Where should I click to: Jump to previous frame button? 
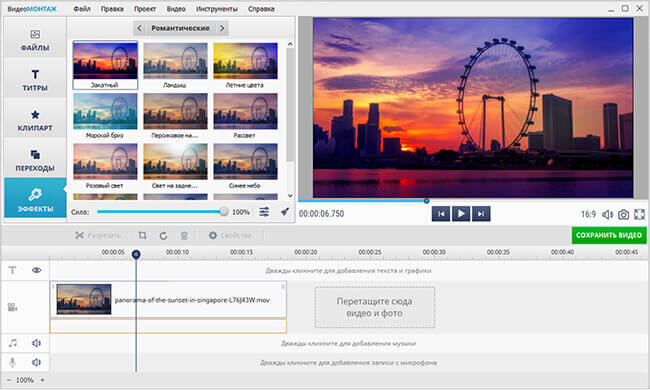click(441, 214)
